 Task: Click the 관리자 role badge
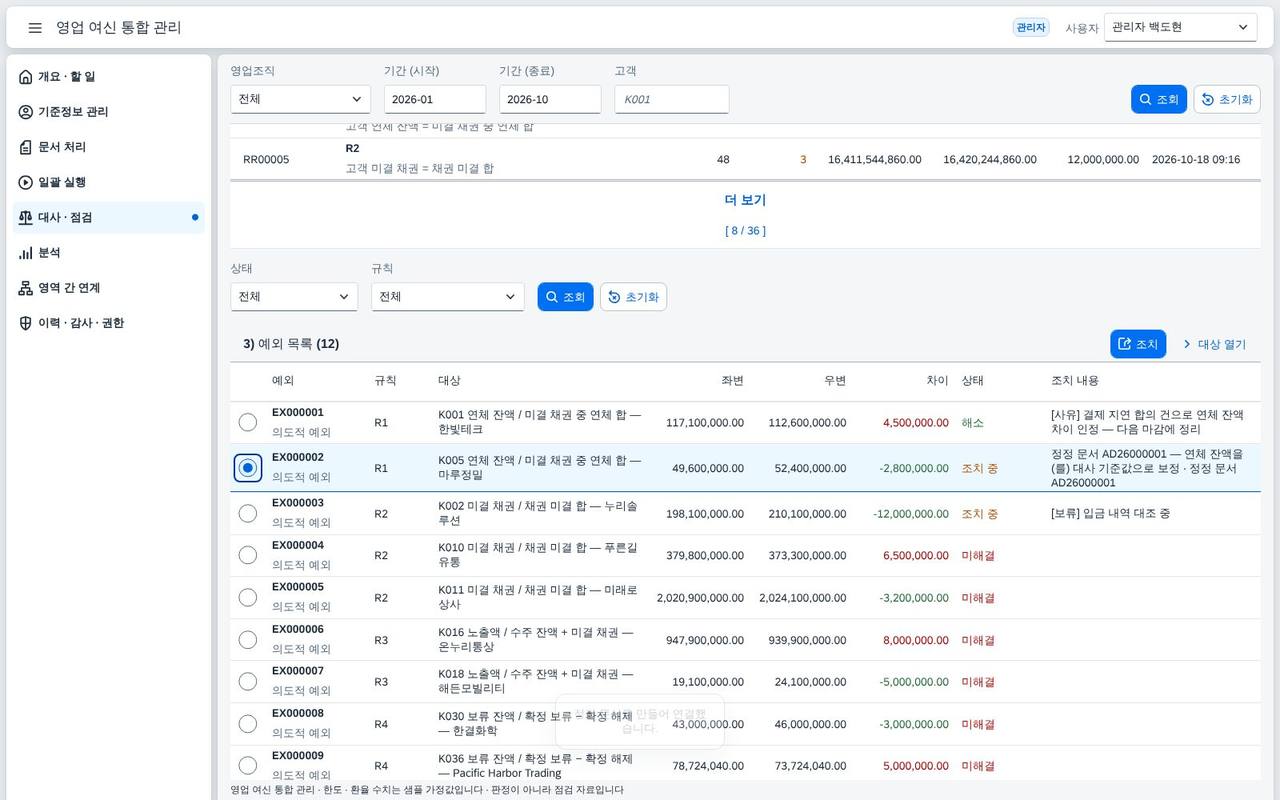(x=1031, y=28)
